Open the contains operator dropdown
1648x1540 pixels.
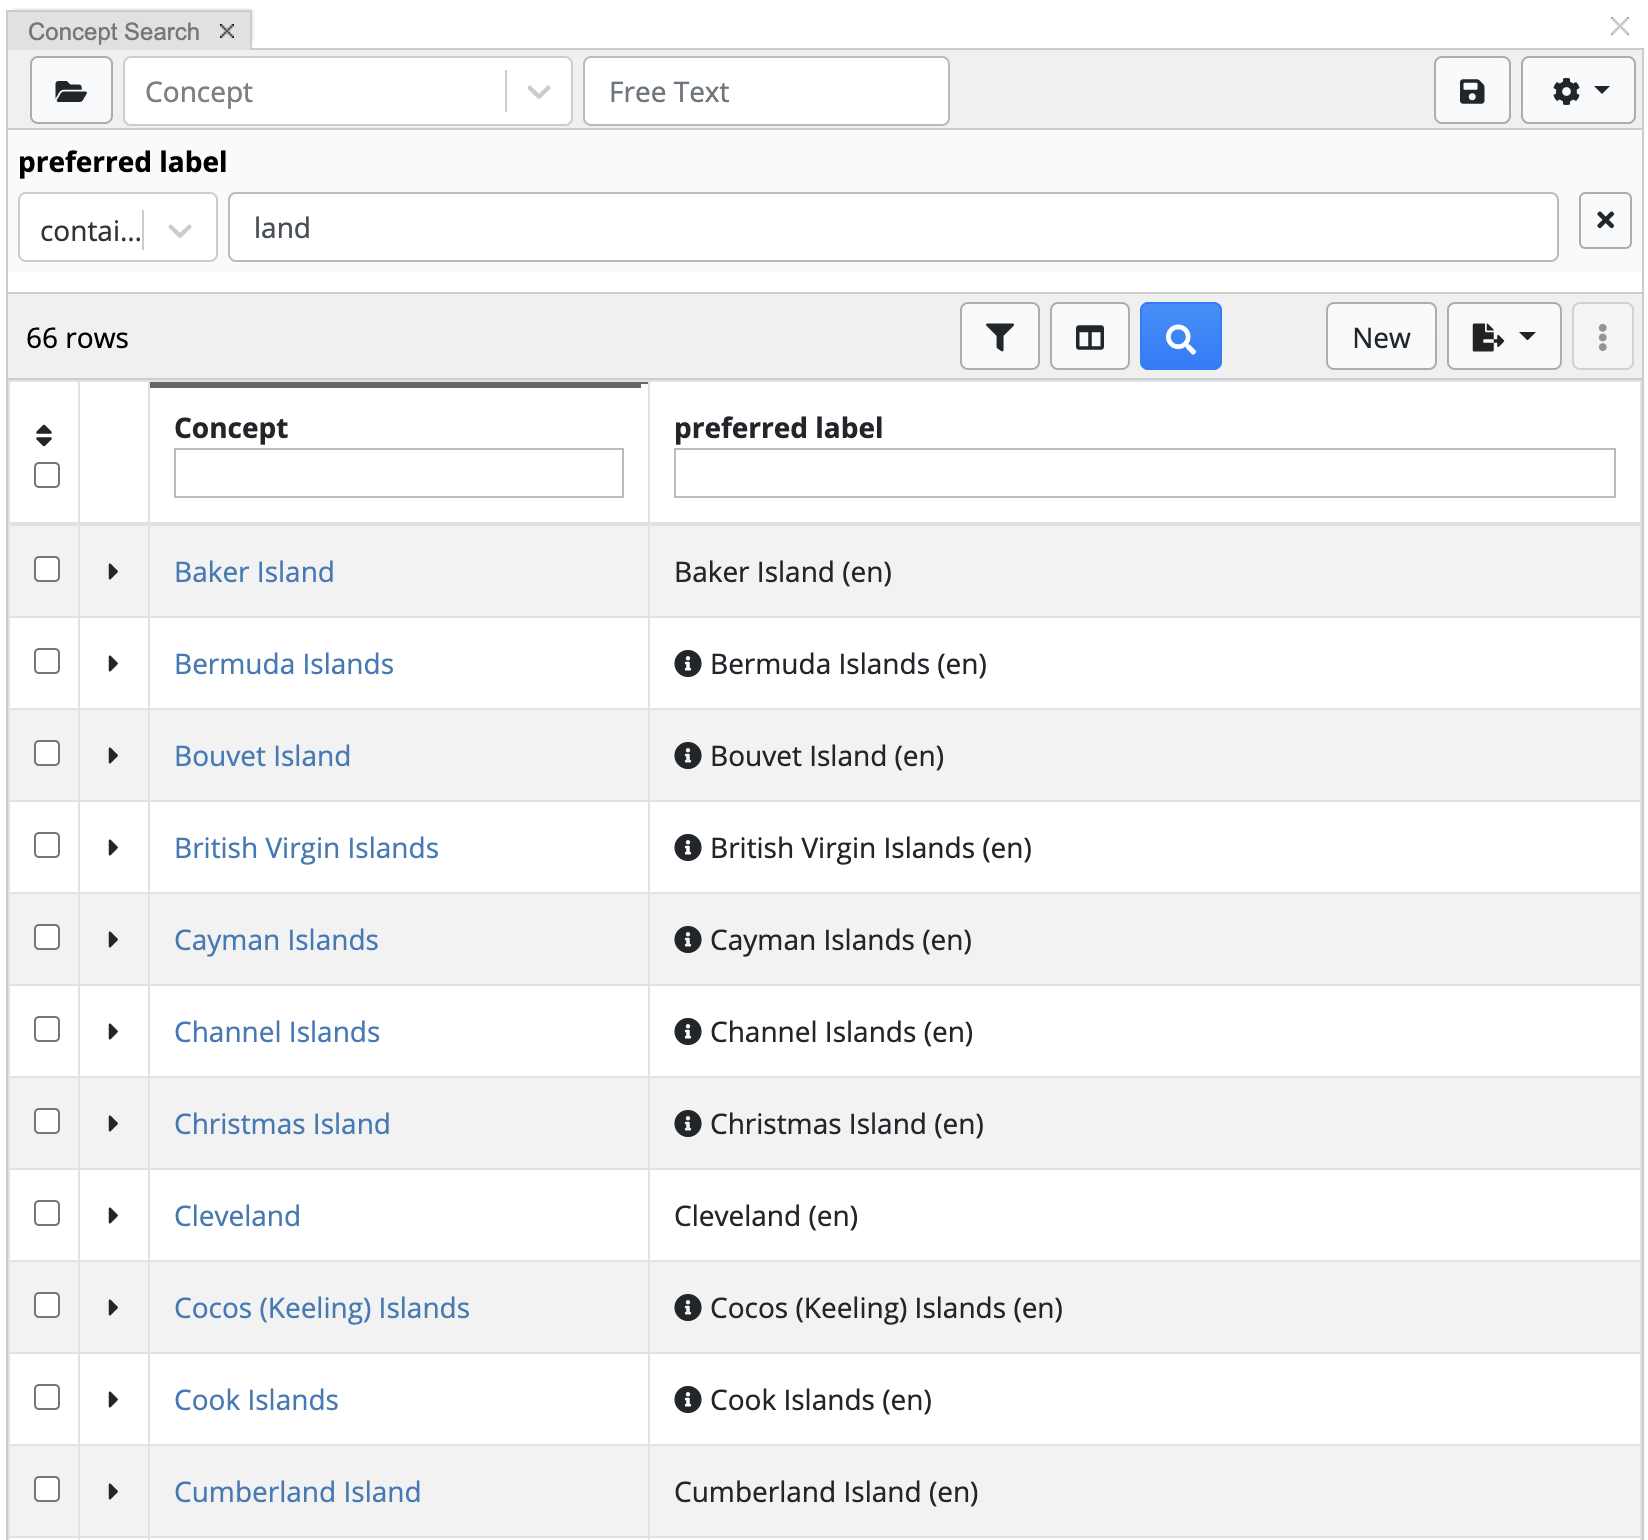point(117,229)
